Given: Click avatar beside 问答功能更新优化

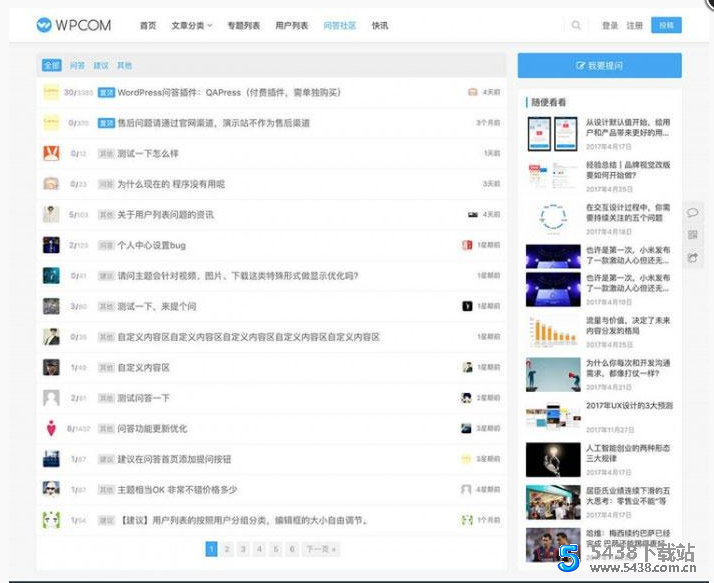Looking at the screenshot, I should 51,429.
